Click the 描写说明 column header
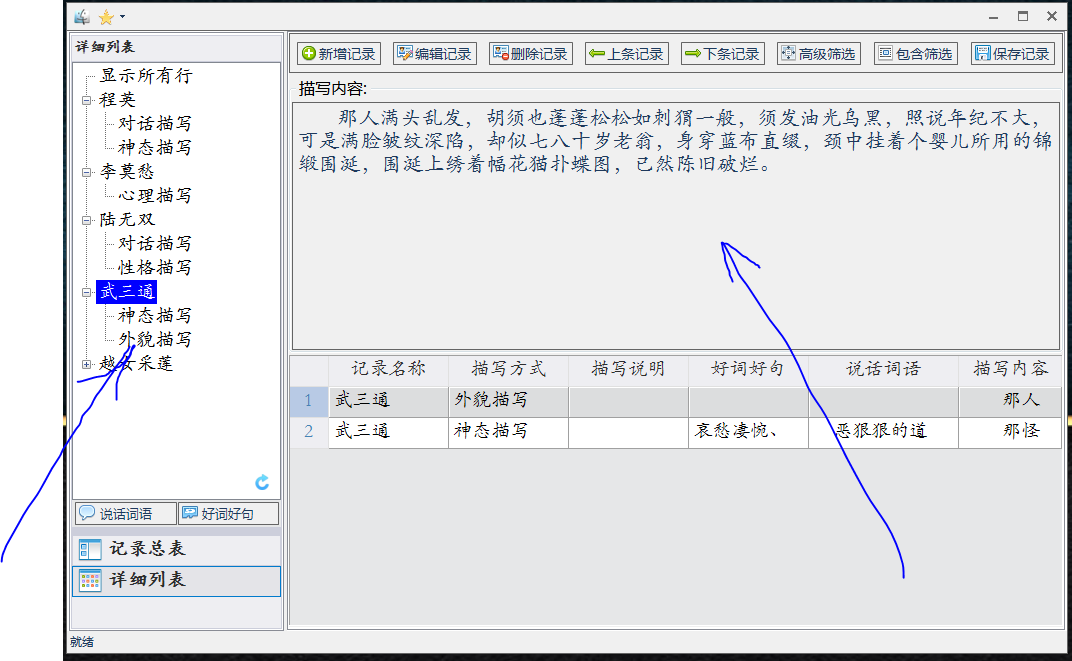 coord(628,370)
